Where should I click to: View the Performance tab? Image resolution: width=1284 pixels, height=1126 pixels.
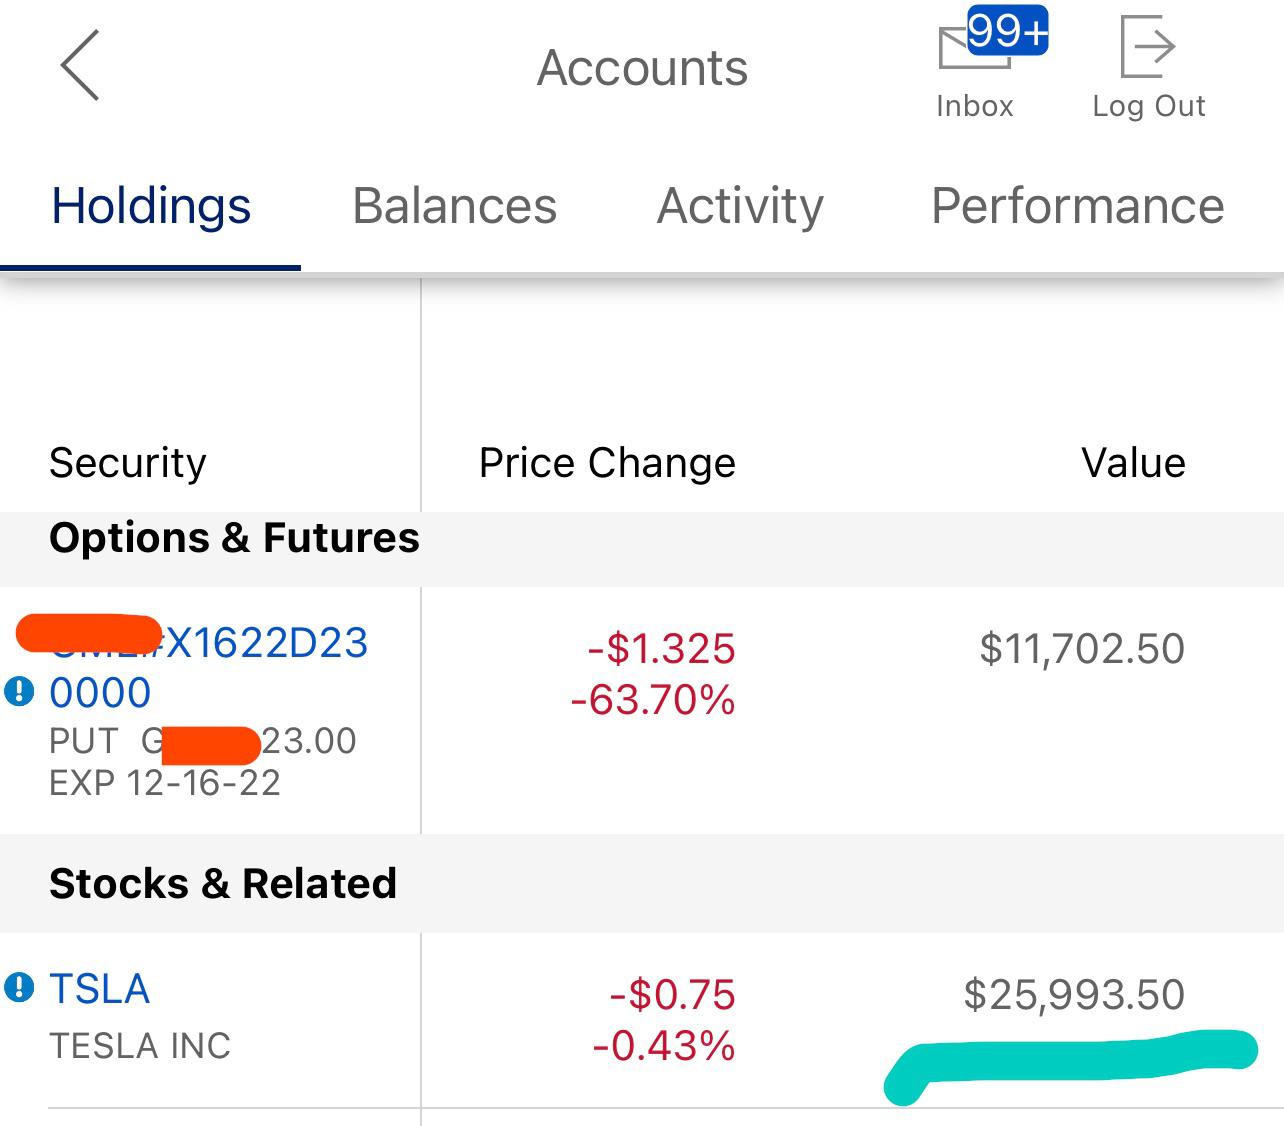click(x=1077, y=207)
